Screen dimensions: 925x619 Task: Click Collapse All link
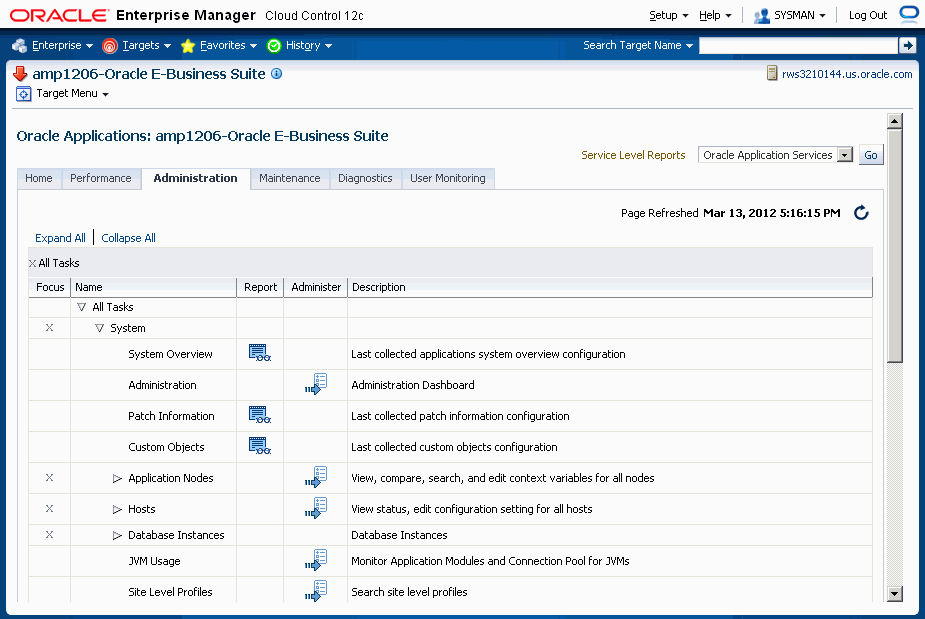[x=129, y=238]
